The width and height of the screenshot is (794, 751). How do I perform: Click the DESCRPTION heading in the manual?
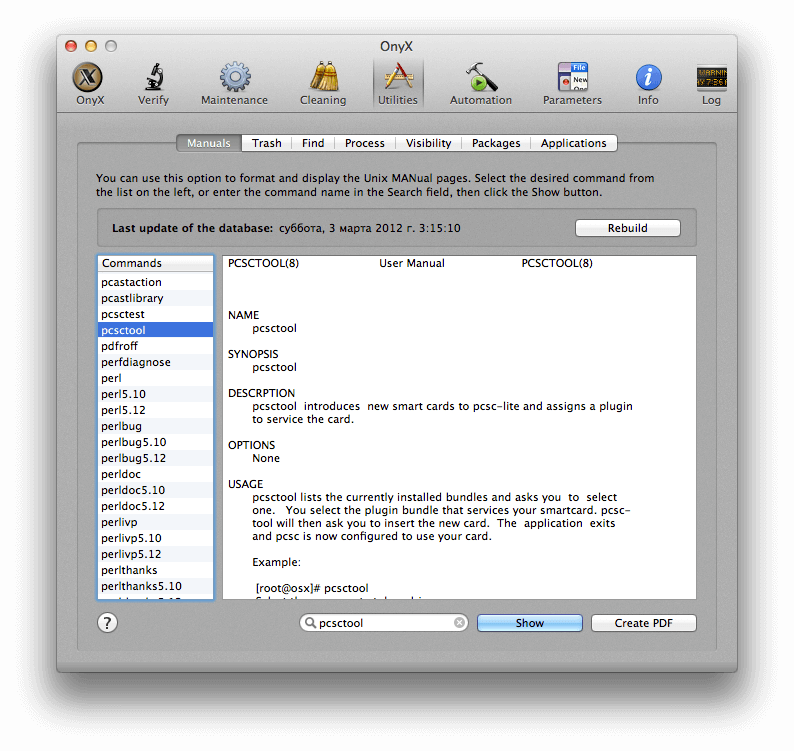pyautogui.click(x=261, y=393)
